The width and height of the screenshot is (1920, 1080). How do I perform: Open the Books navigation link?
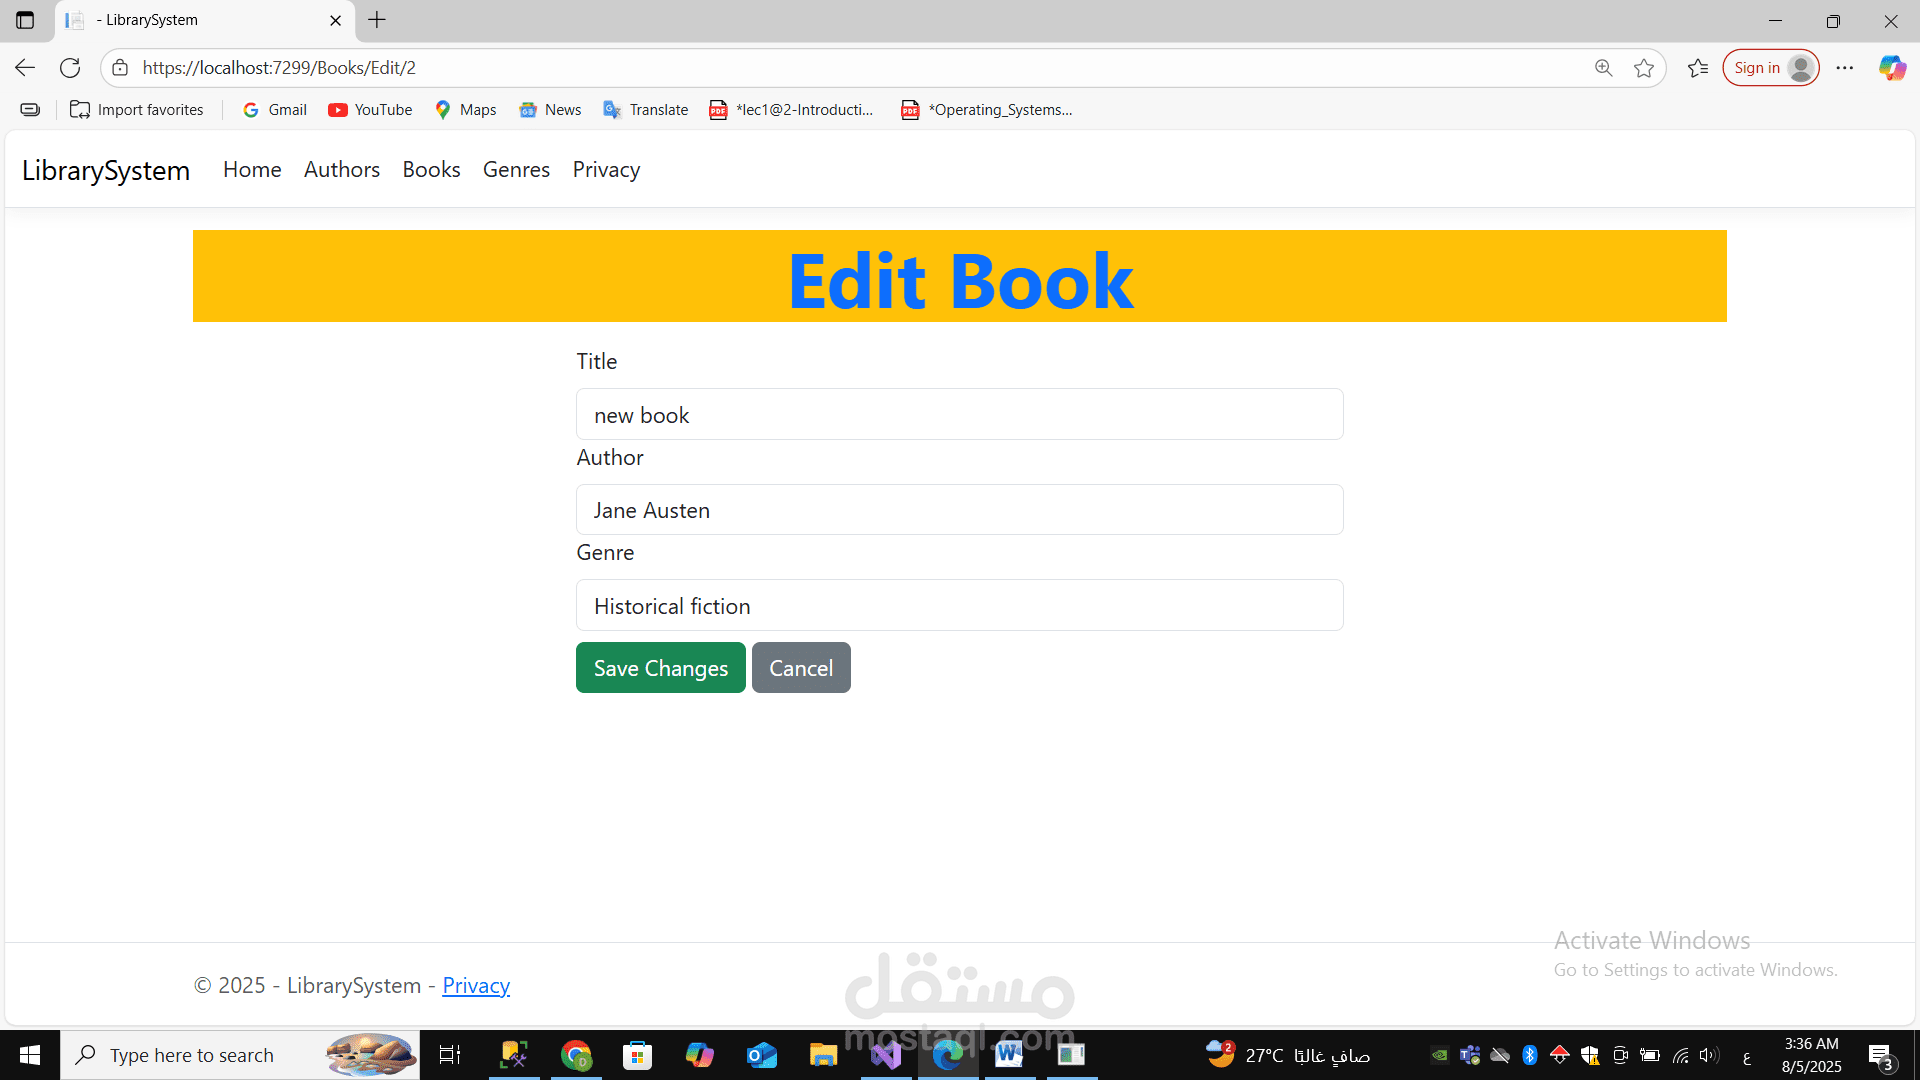(431, 170)
